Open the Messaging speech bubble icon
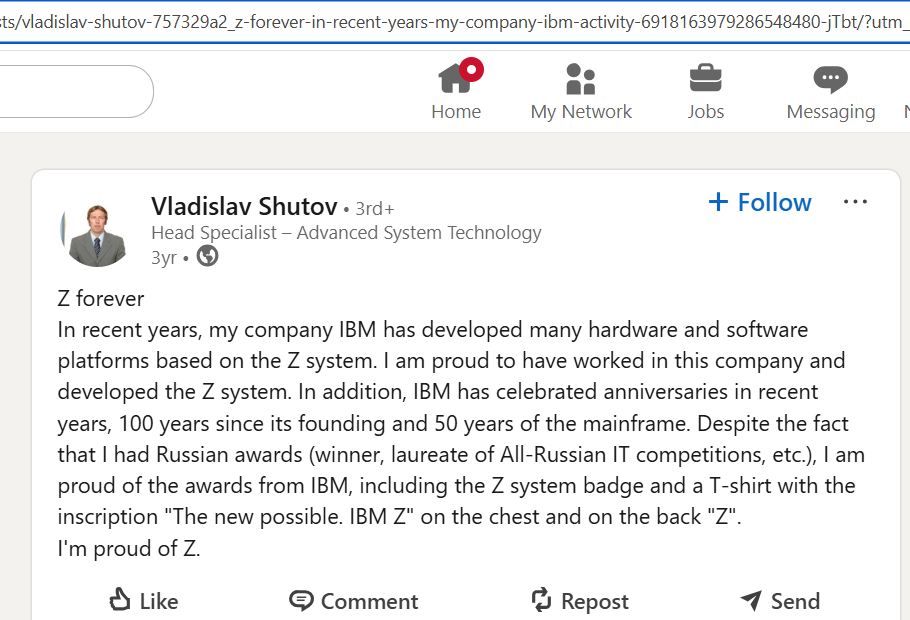 click(830, 78)
